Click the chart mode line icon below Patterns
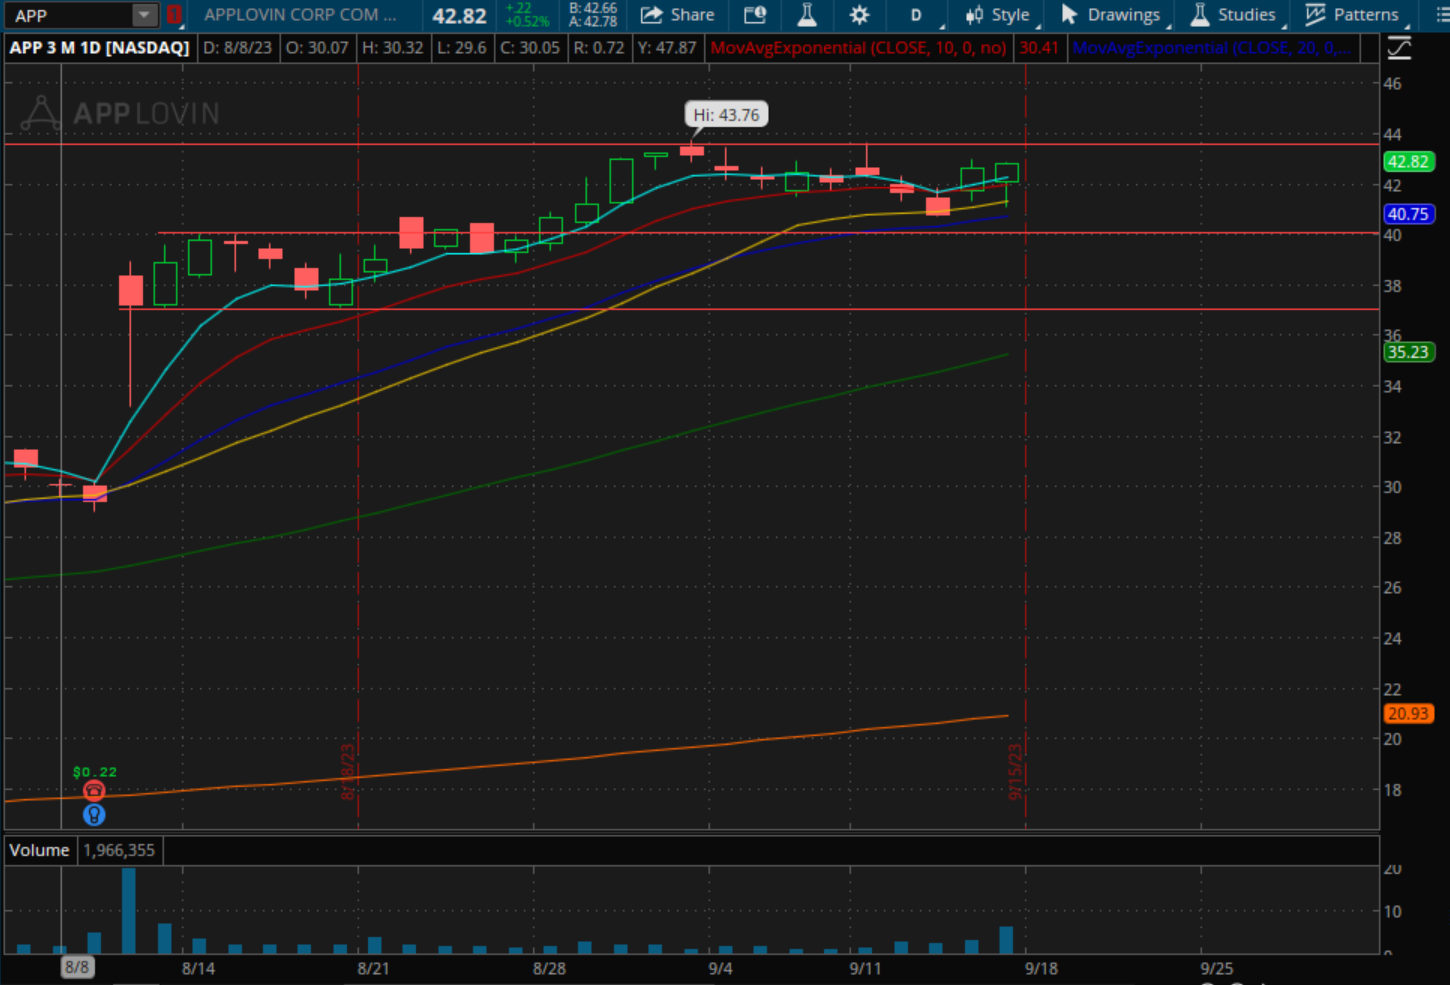 (x=1399, y=48)
